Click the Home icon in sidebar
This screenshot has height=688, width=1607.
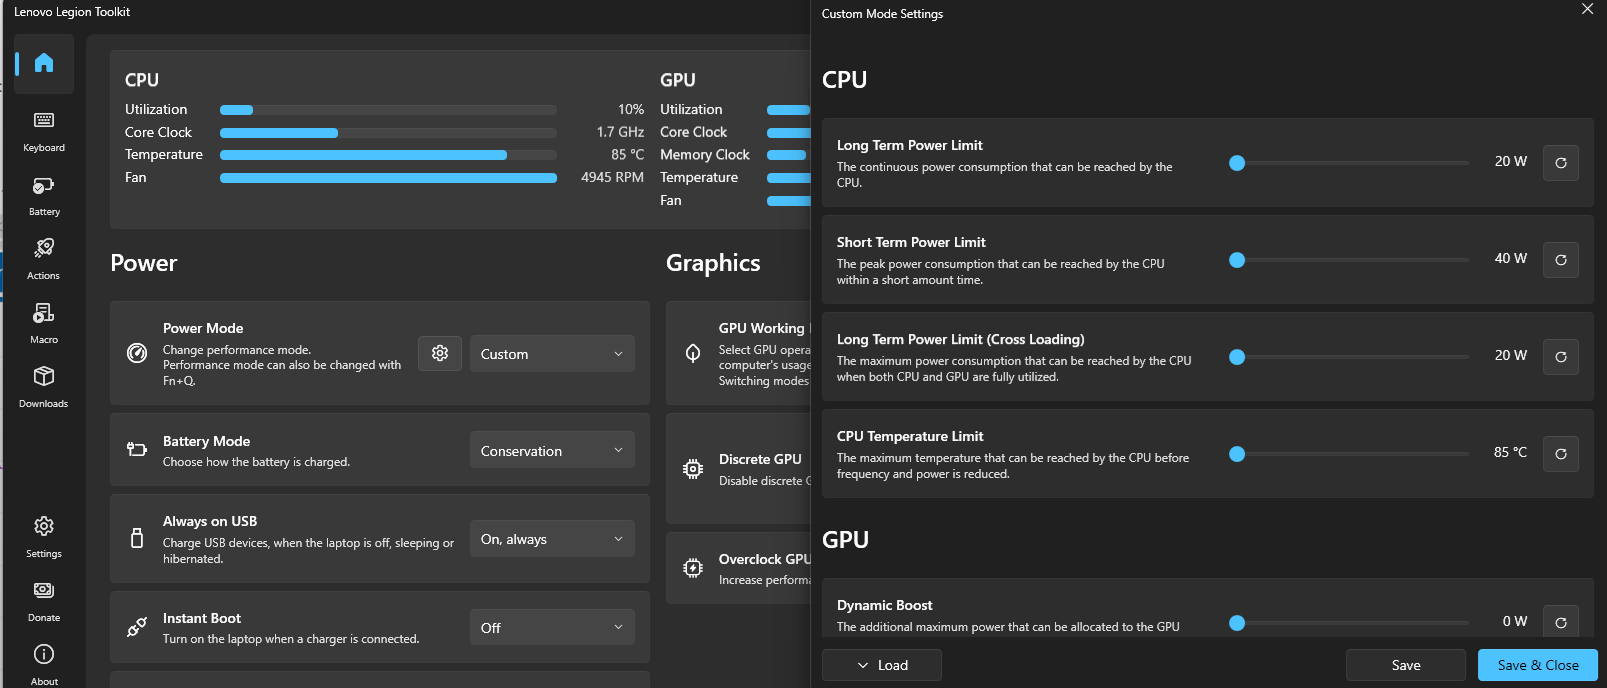(44, 64)
